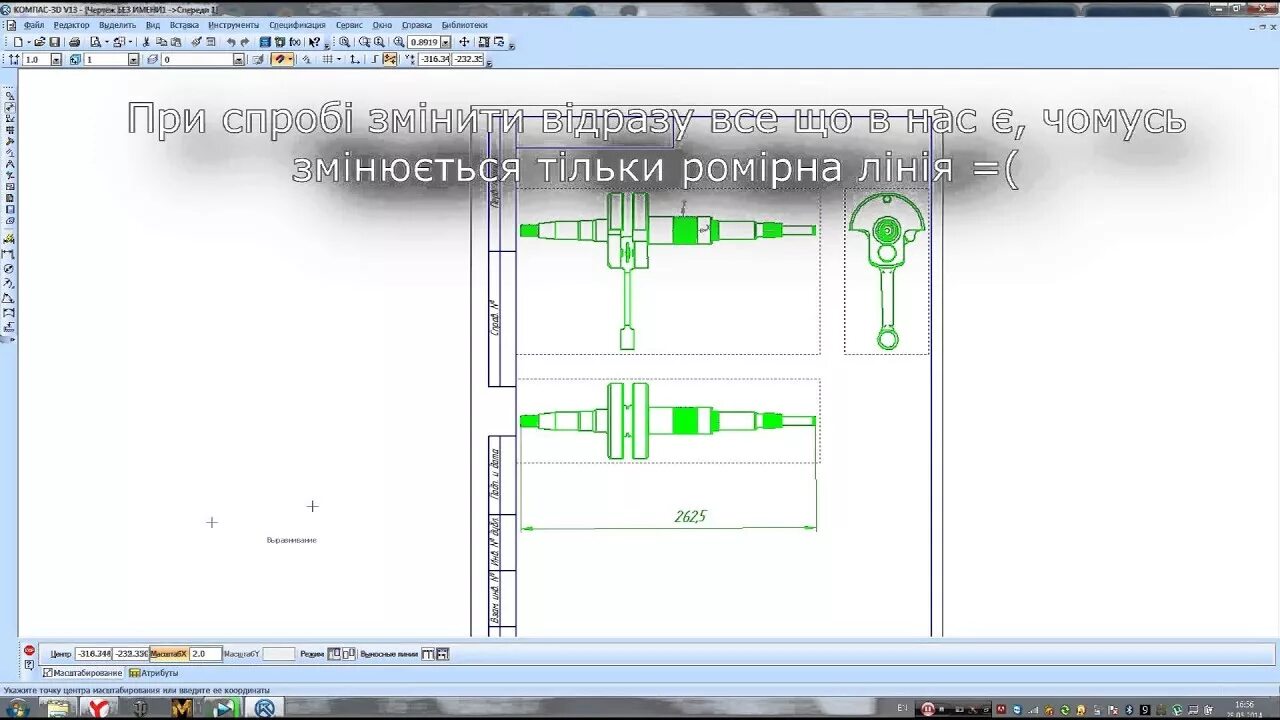
Task: Click the МасштабY empty field
Action: (279, 654)
